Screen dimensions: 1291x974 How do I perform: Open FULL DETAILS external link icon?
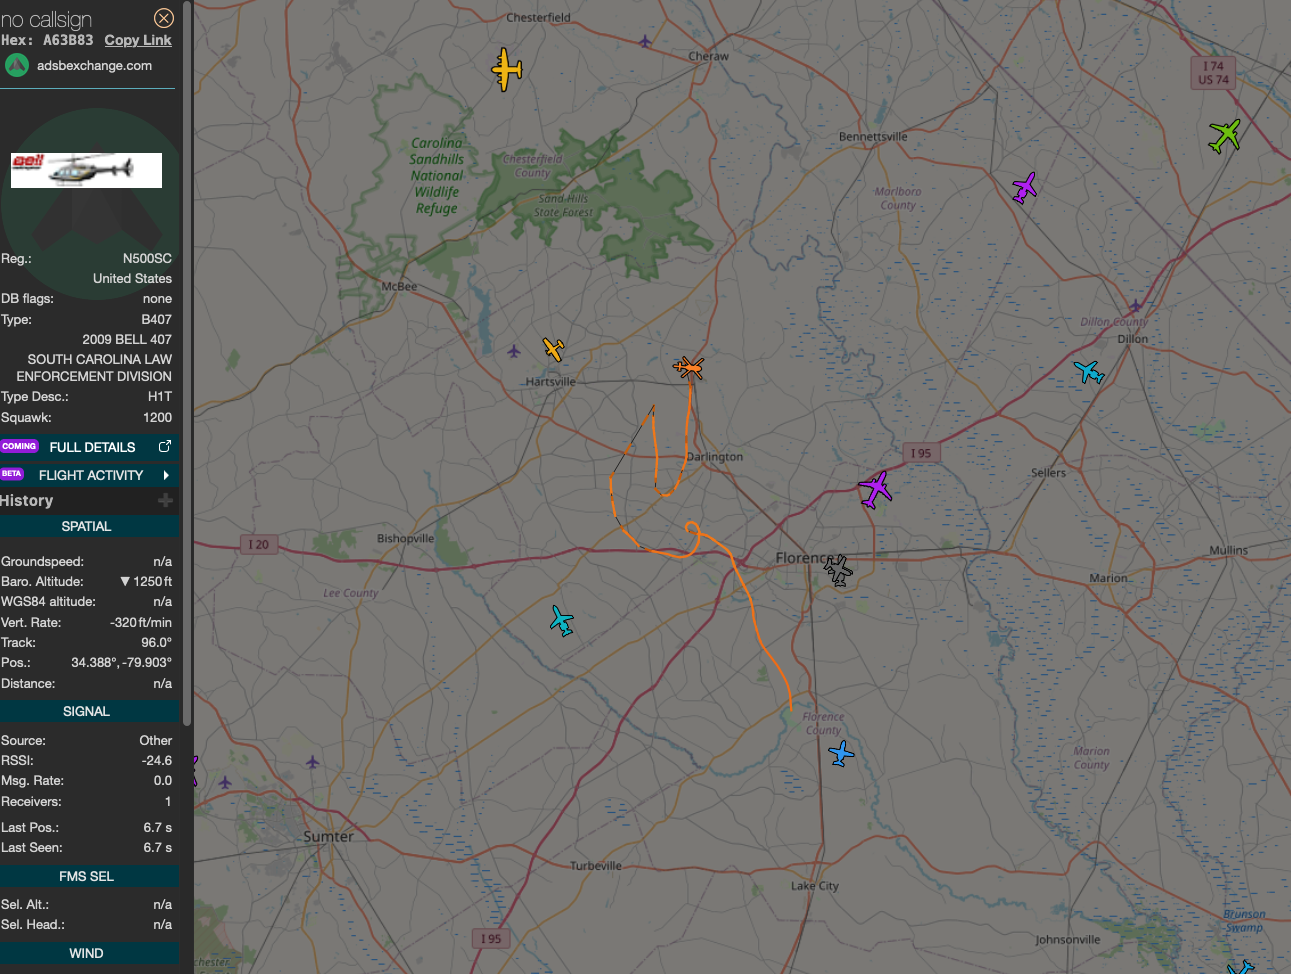pos(165,447)
